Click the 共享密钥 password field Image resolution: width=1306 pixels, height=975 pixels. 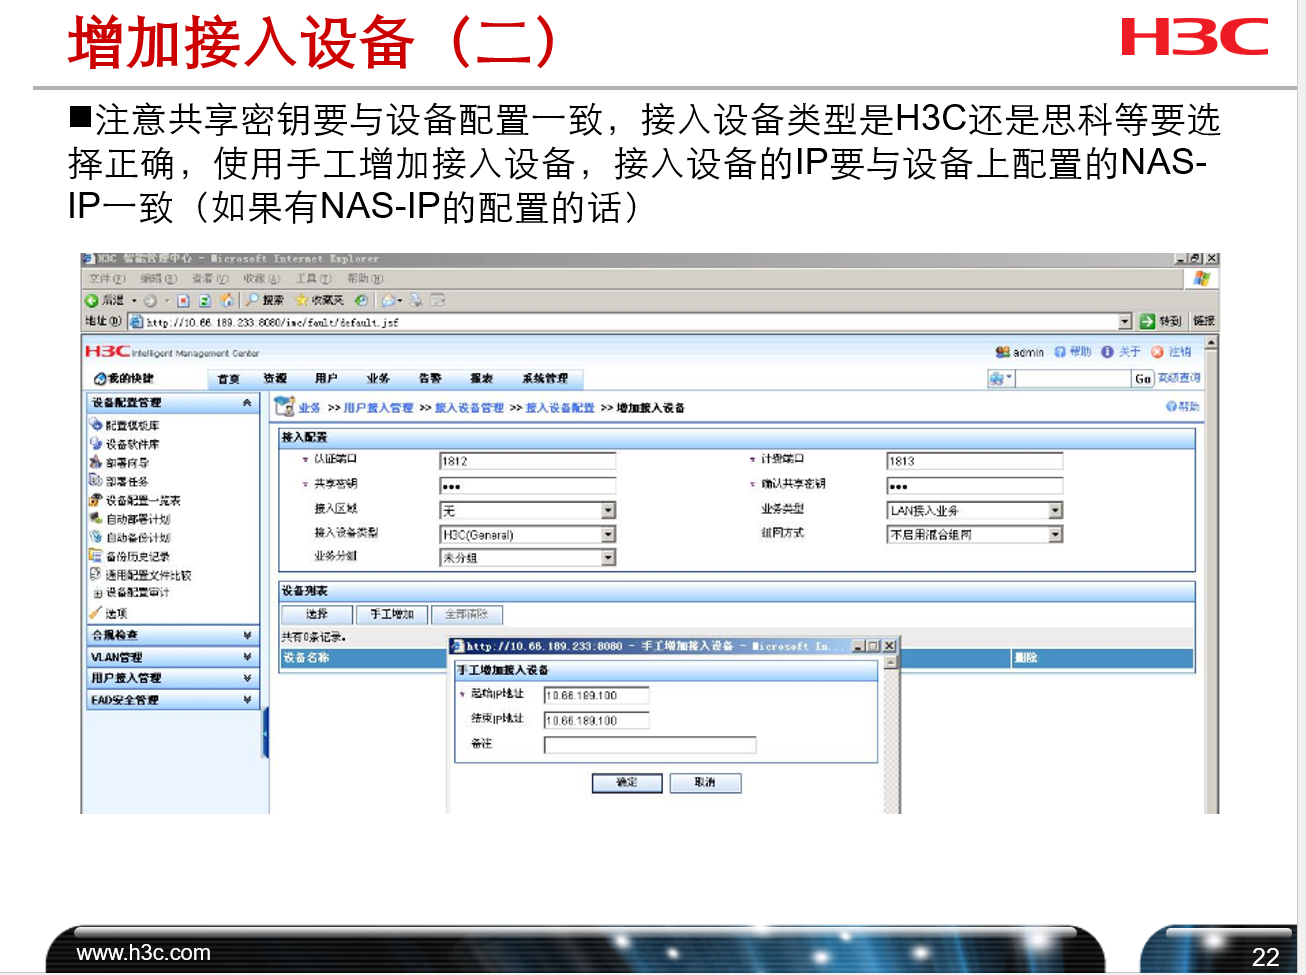(528, 486)
